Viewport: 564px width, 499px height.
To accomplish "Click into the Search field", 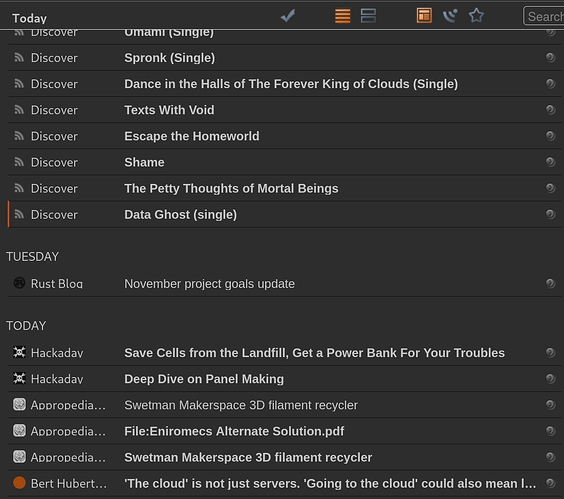I will pyautogui.click(x=543, y=16).
